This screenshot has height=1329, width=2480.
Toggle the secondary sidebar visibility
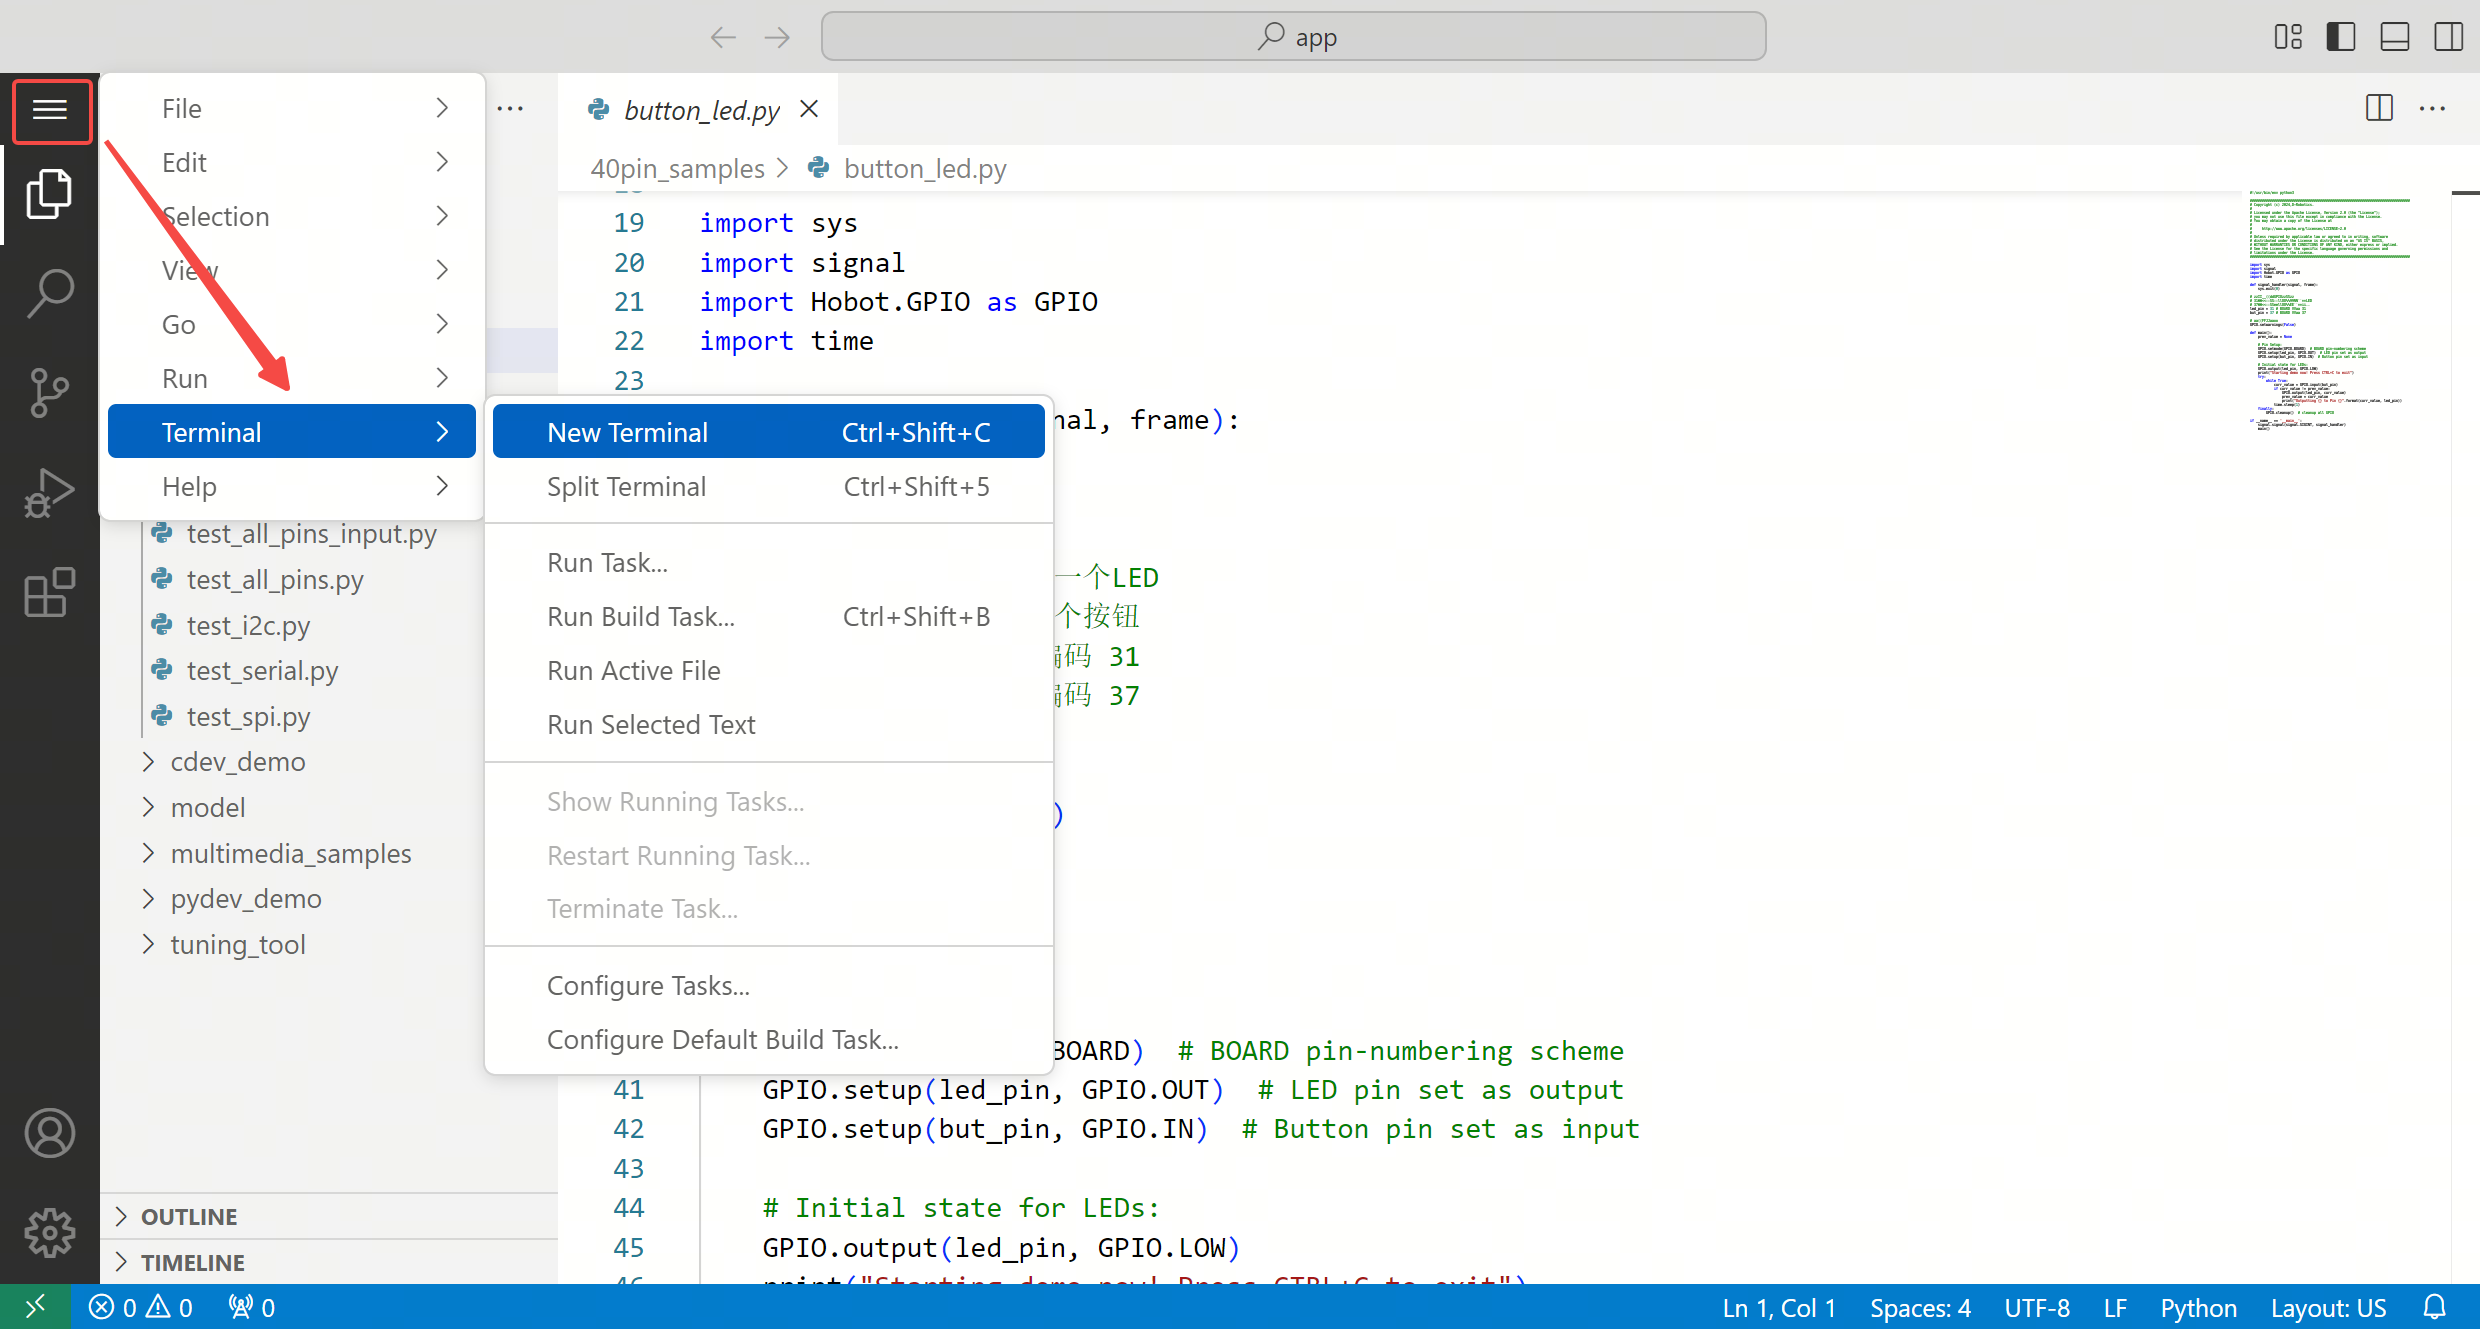pos(2449,36)
